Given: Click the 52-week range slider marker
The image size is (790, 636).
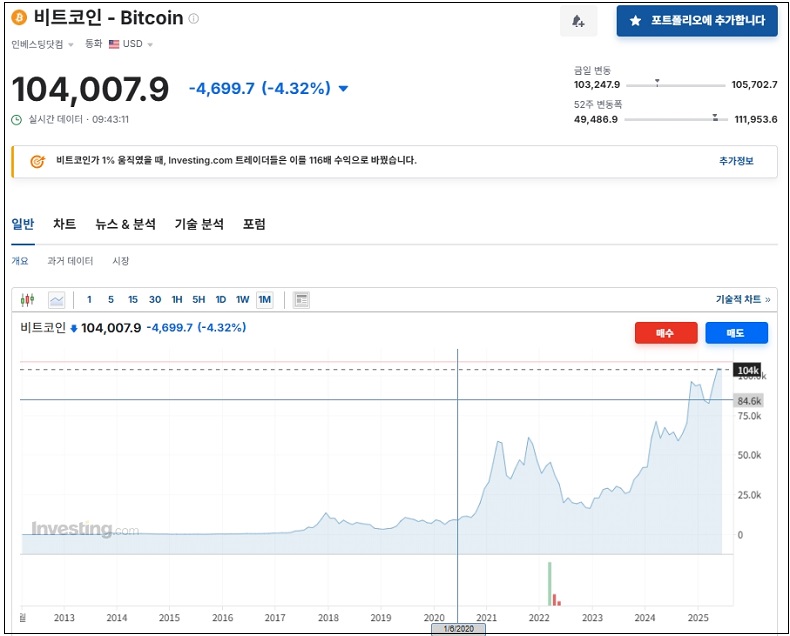Looking at the screenshot, I should (715, 117).
